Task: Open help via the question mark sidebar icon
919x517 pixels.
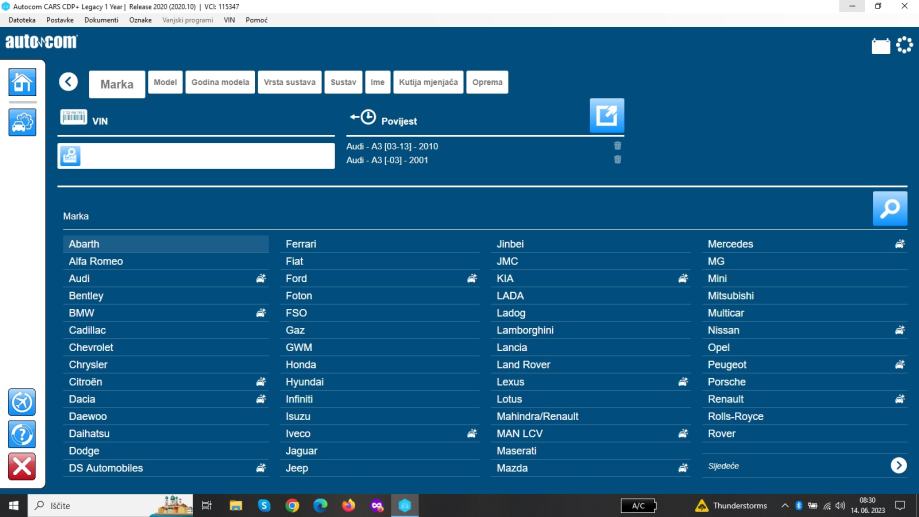Action: click(x=22, y=434)
